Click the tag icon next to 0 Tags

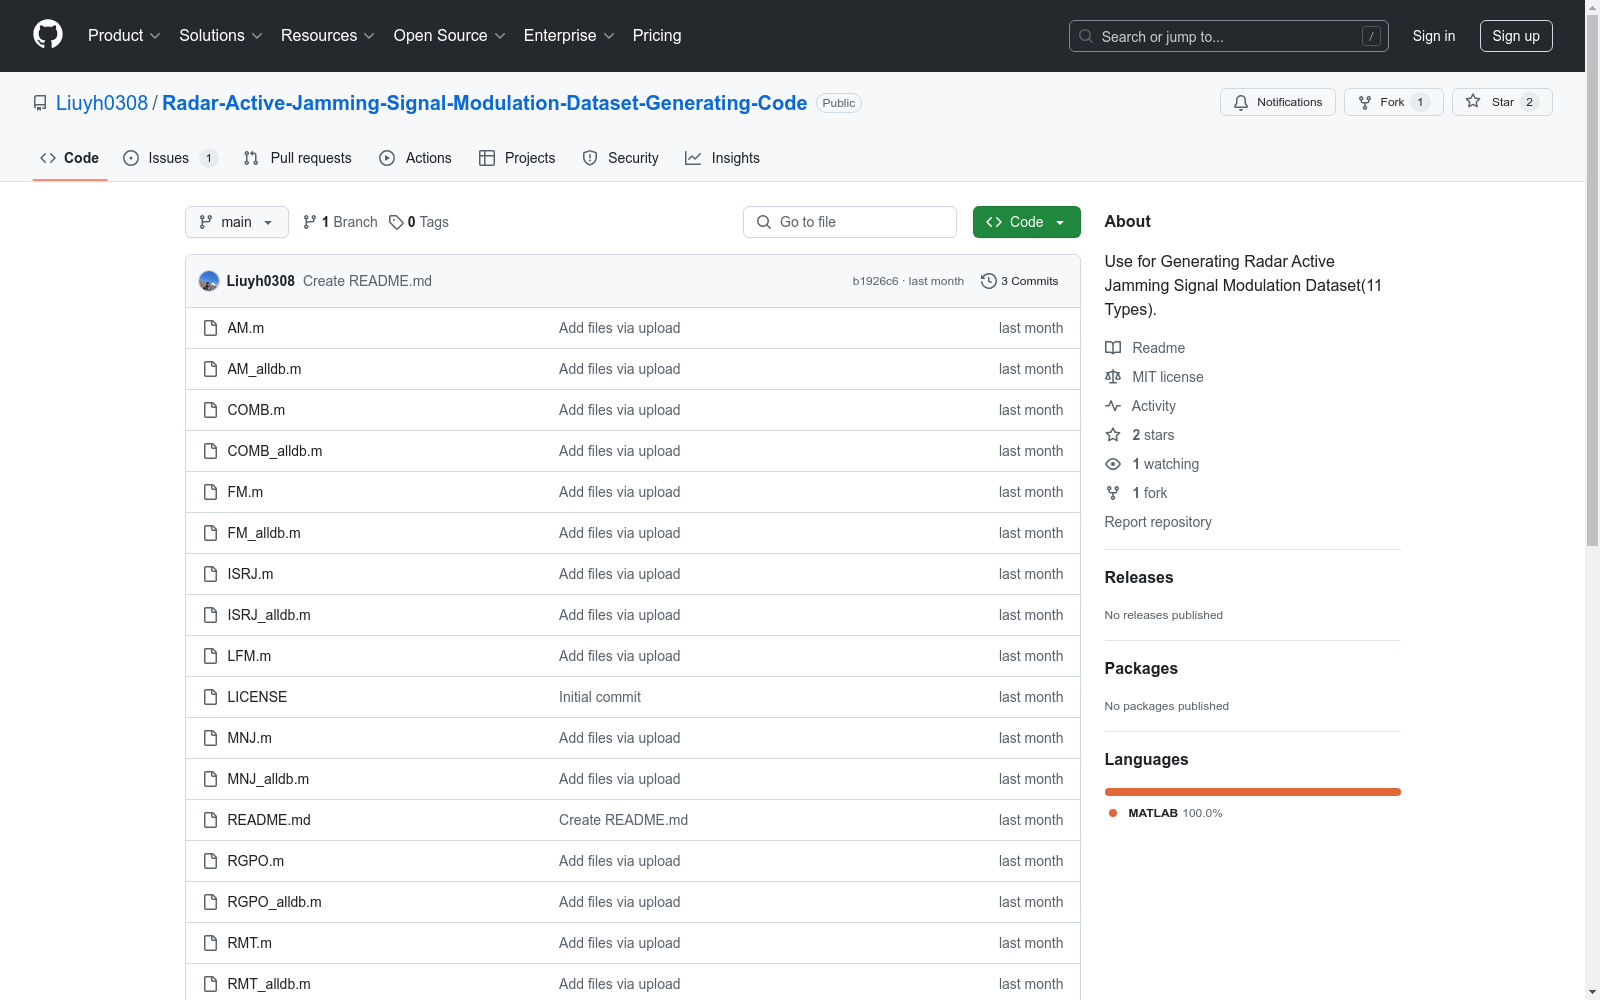[396, 222]
